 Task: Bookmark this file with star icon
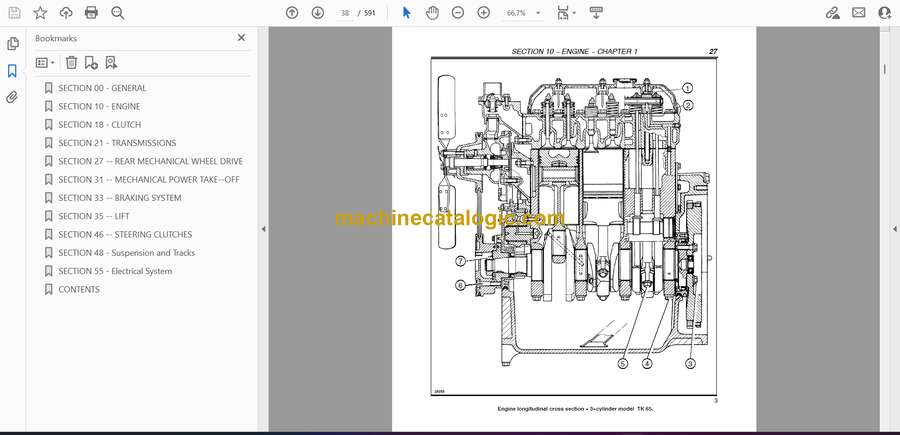tap(40, 13)
